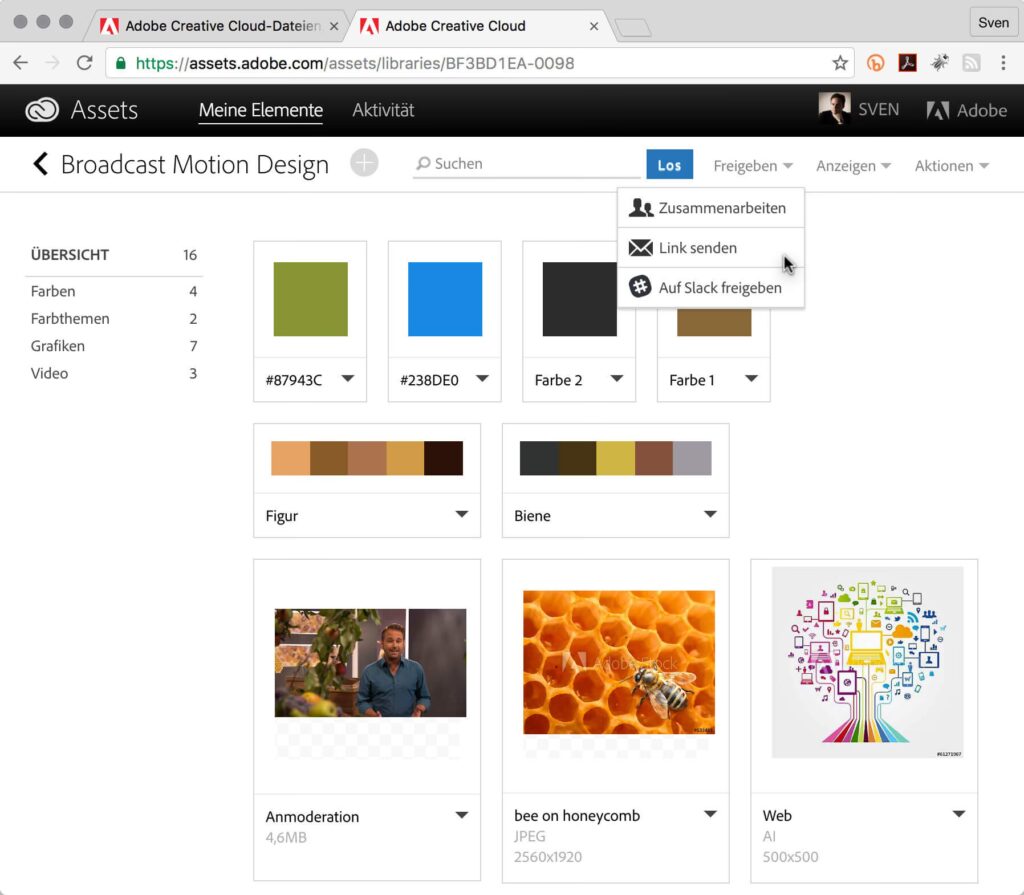Switch to the Aktivität tab
1024x895 pixels.
(383, 110)
